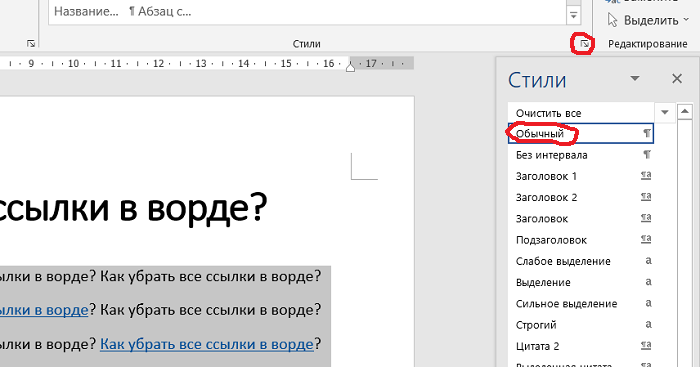Open the Стили pane options arrow
This screenshot has height=367, width=700.
[634, 79]
